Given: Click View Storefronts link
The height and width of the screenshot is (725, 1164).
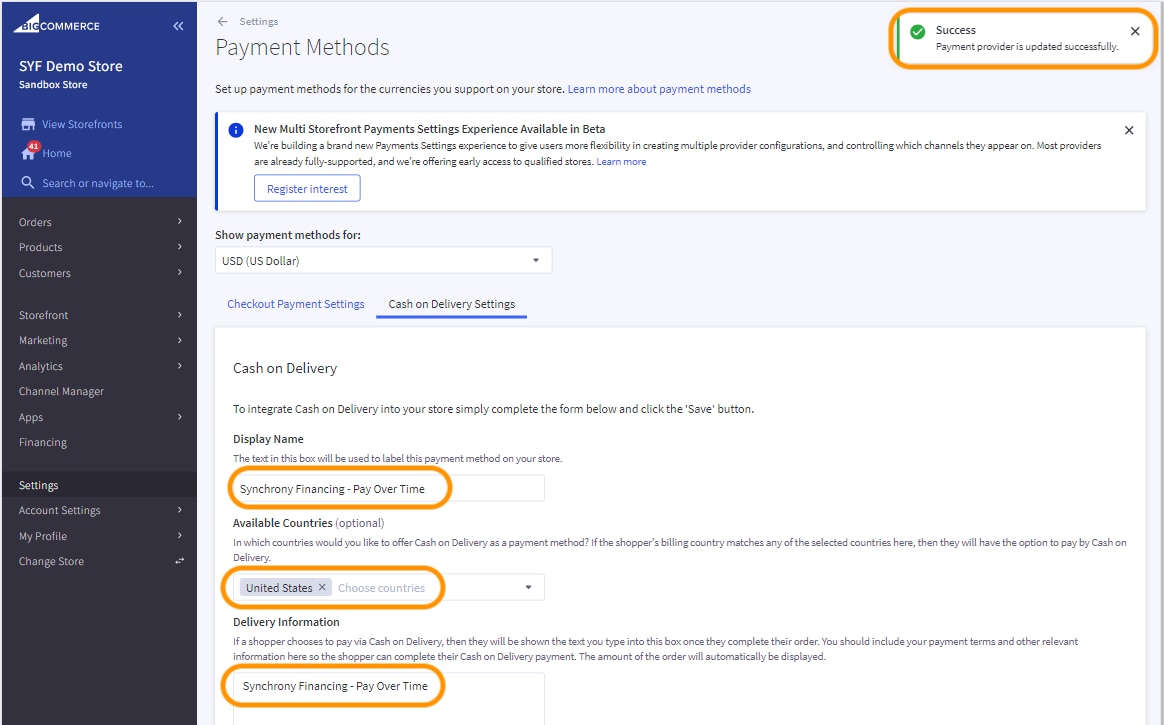Looking at the screenshot, I should (x=82, y=124).
